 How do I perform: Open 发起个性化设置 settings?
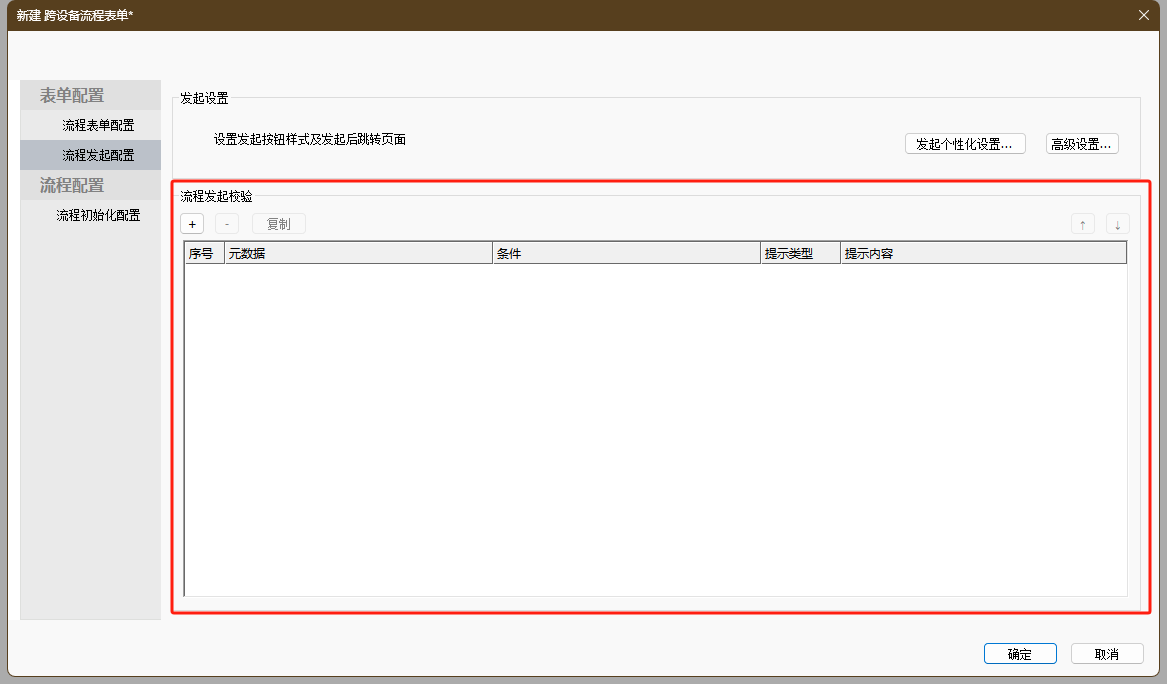point(965,144)
